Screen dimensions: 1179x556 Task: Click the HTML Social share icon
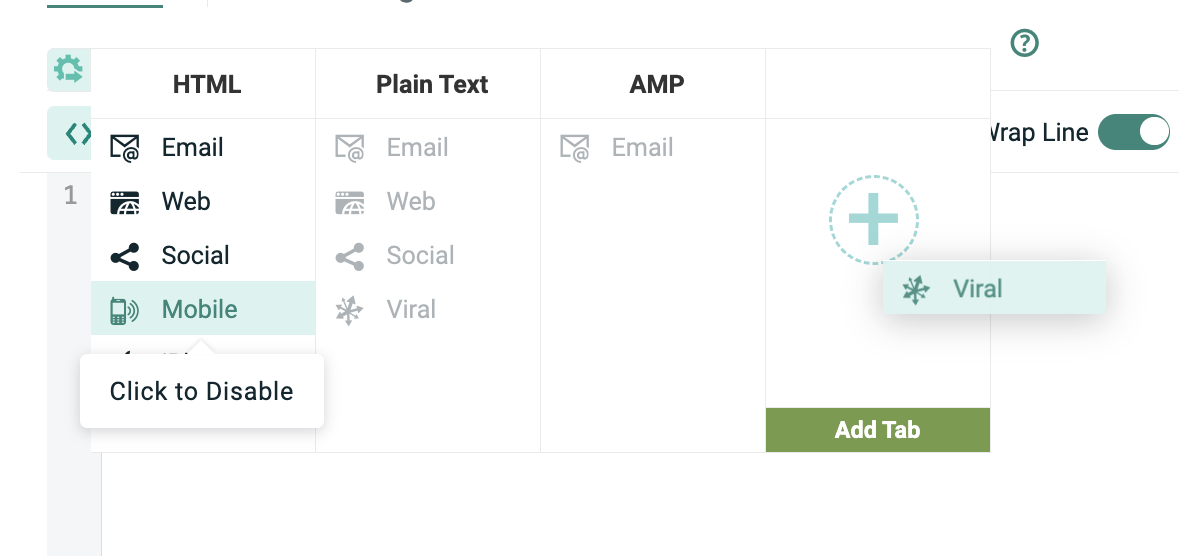[125, 256]
